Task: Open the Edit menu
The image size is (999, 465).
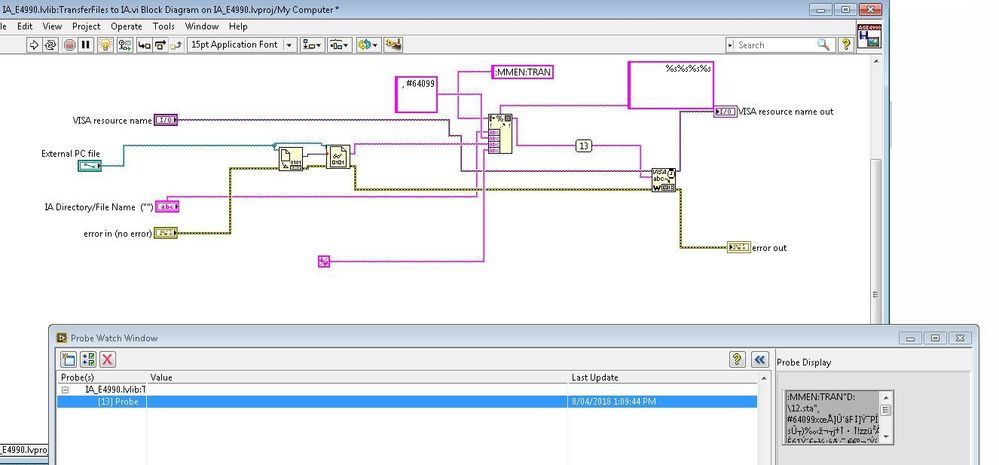Action: click(25, 26)
